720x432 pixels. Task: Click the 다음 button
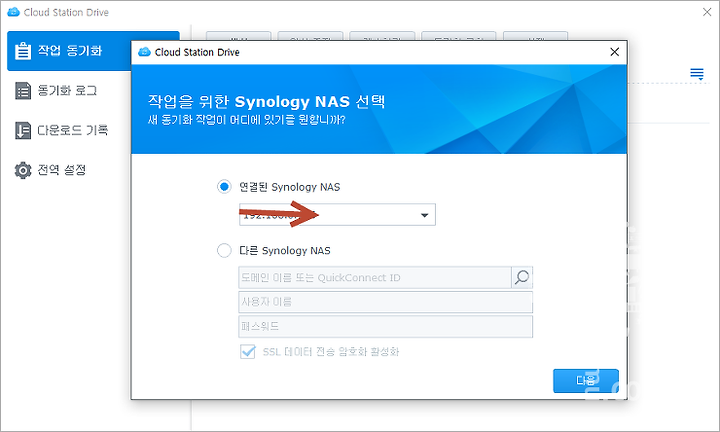click(585, 381)
